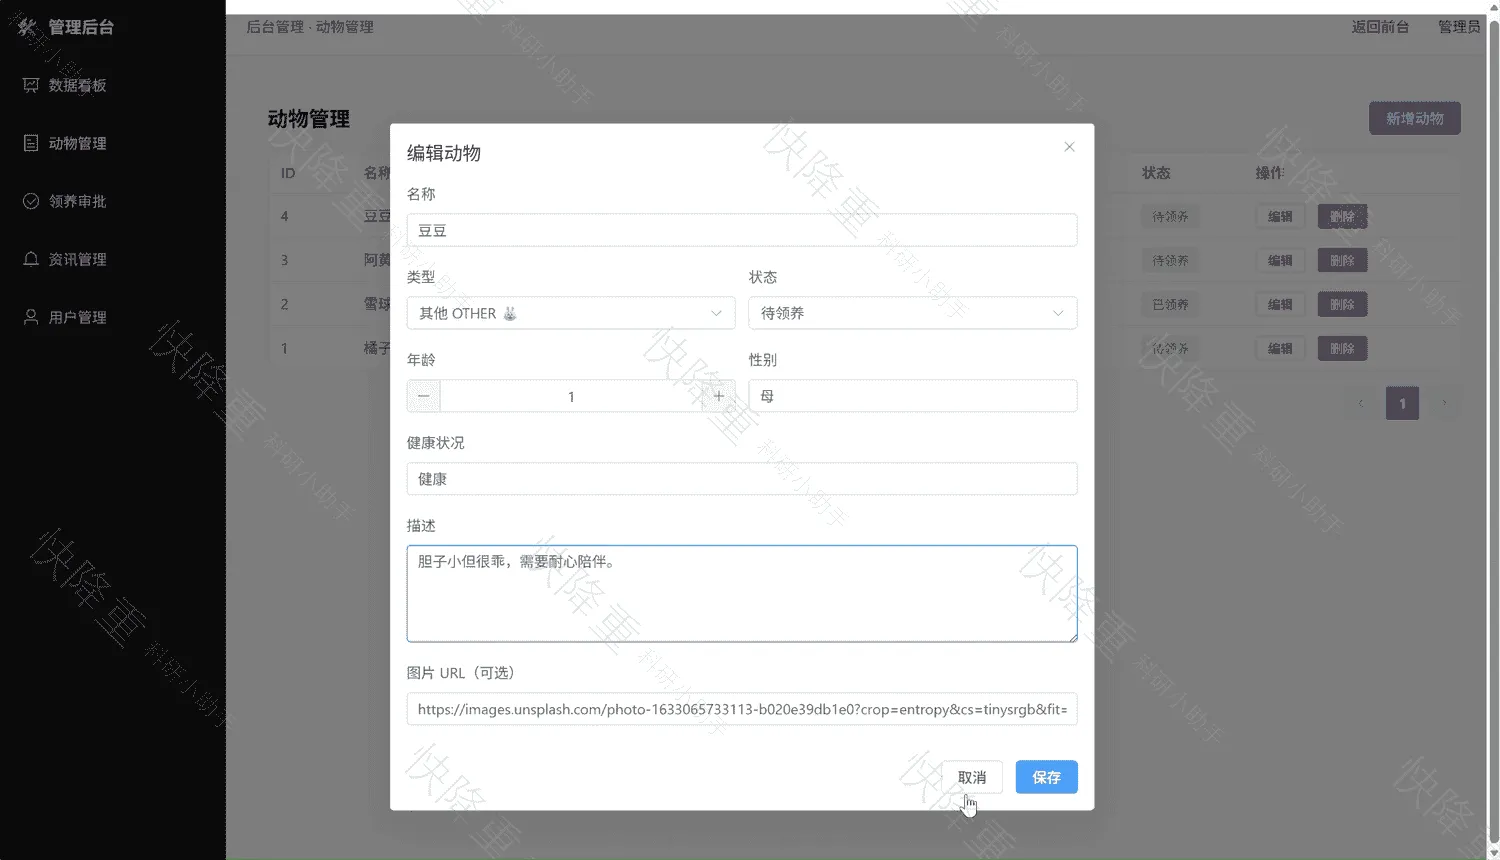
Task: Go to the next page with the right arrow
Action: pos(1444,403)
